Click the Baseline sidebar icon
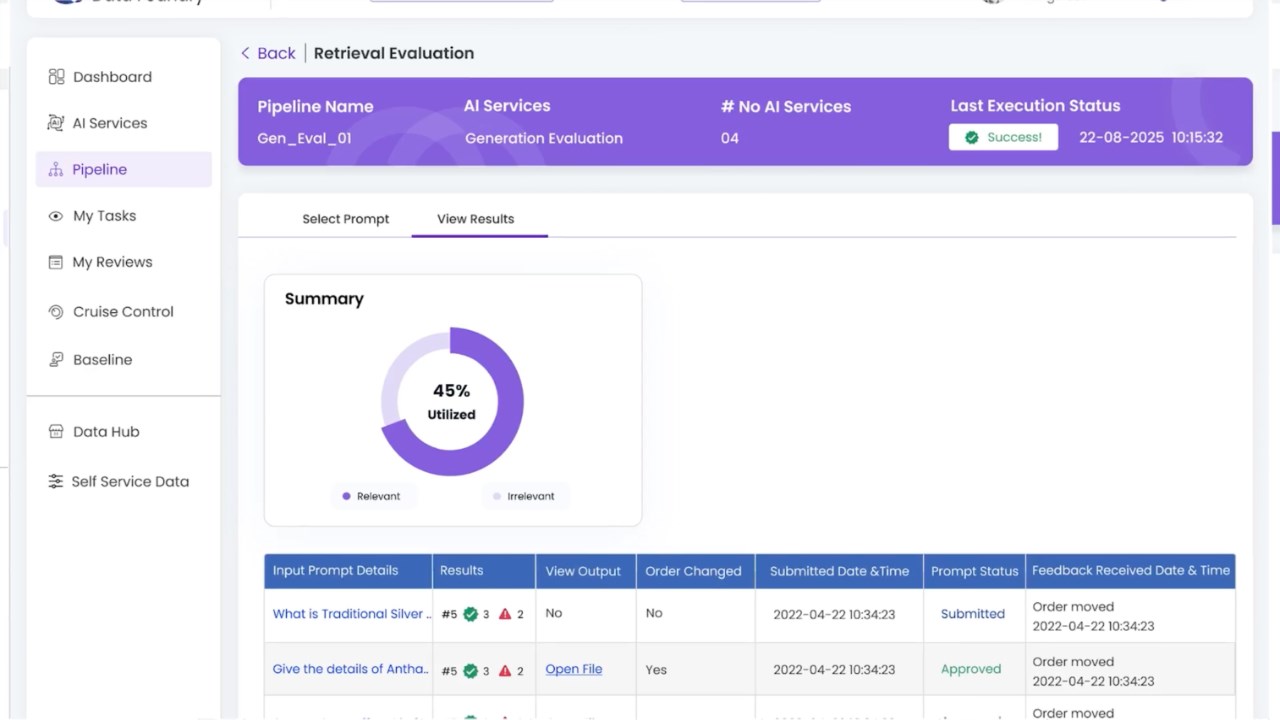The image size is (1280, 720). coord(56,360)
